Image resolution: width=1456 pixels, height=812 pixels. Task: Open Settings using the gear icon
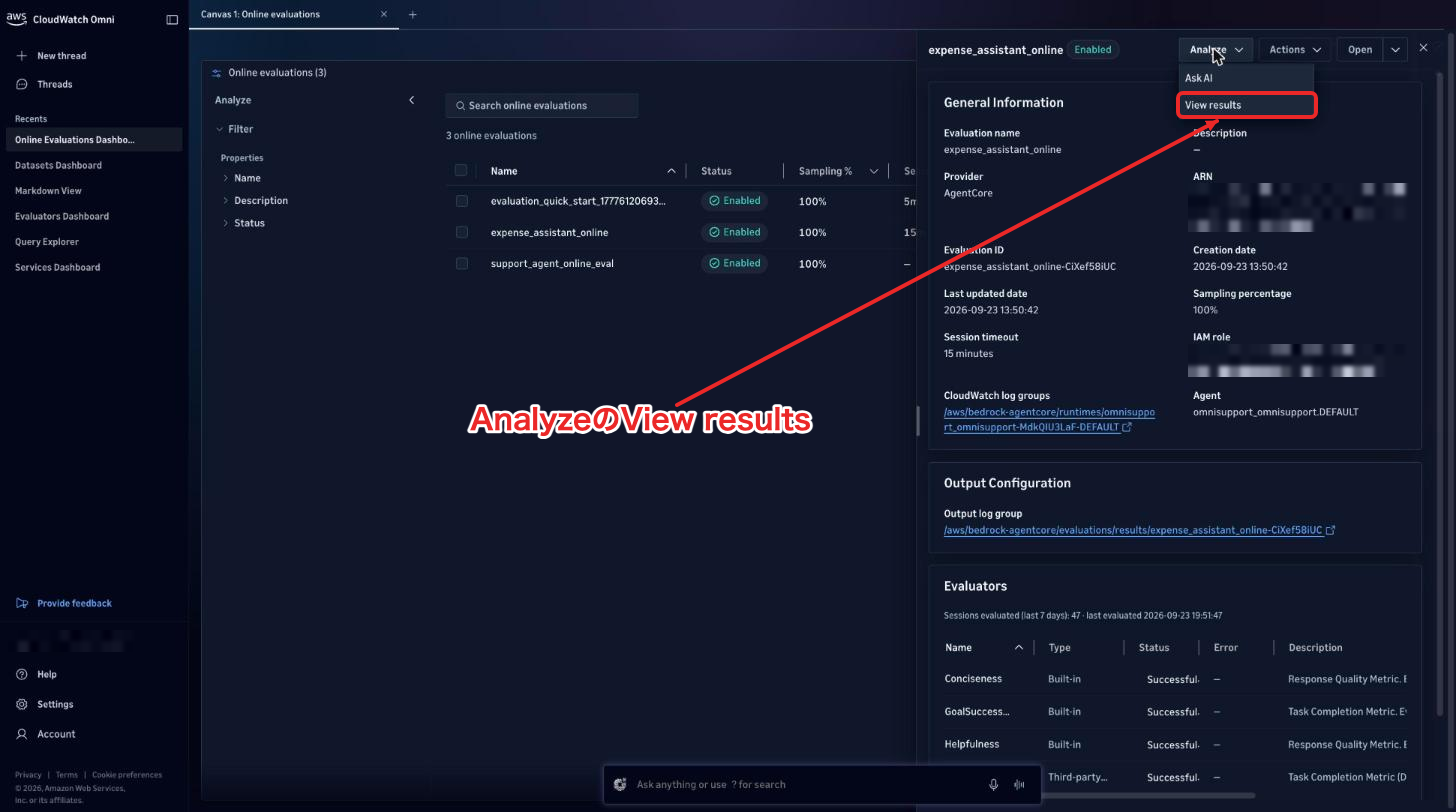[x=22, y=704]
